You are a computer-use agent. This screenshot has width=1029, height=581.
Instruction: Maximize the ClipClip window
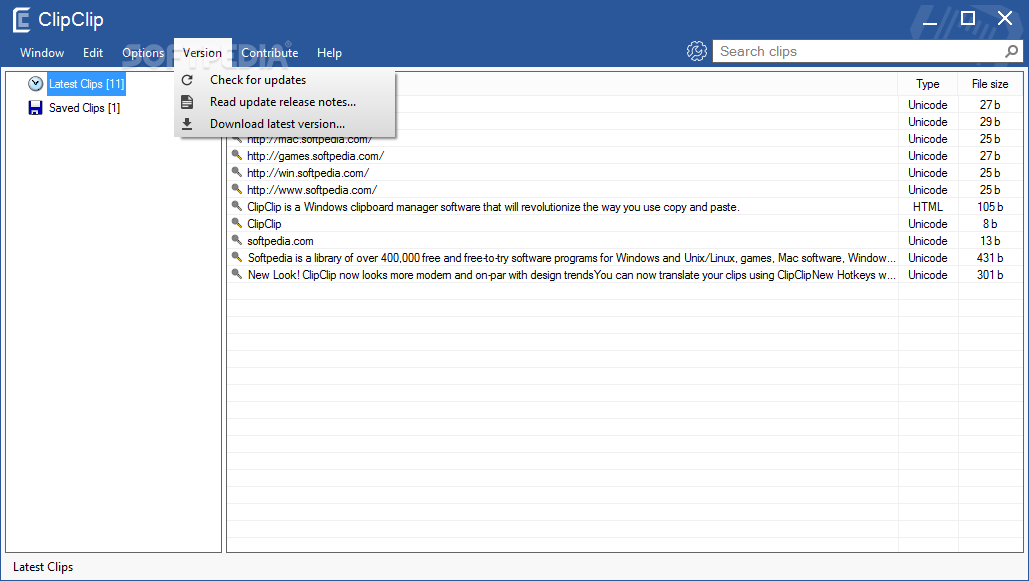click(x=967, y=18)
